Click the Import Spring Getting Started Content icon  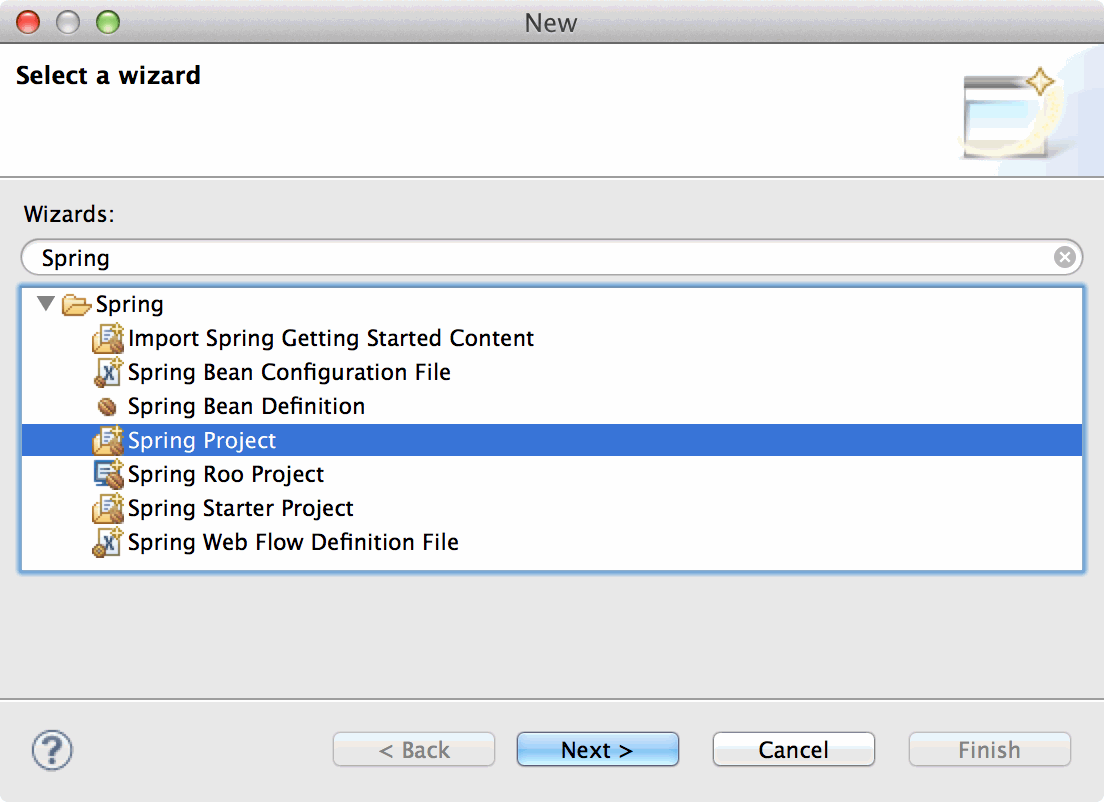(x=107, y=339)
